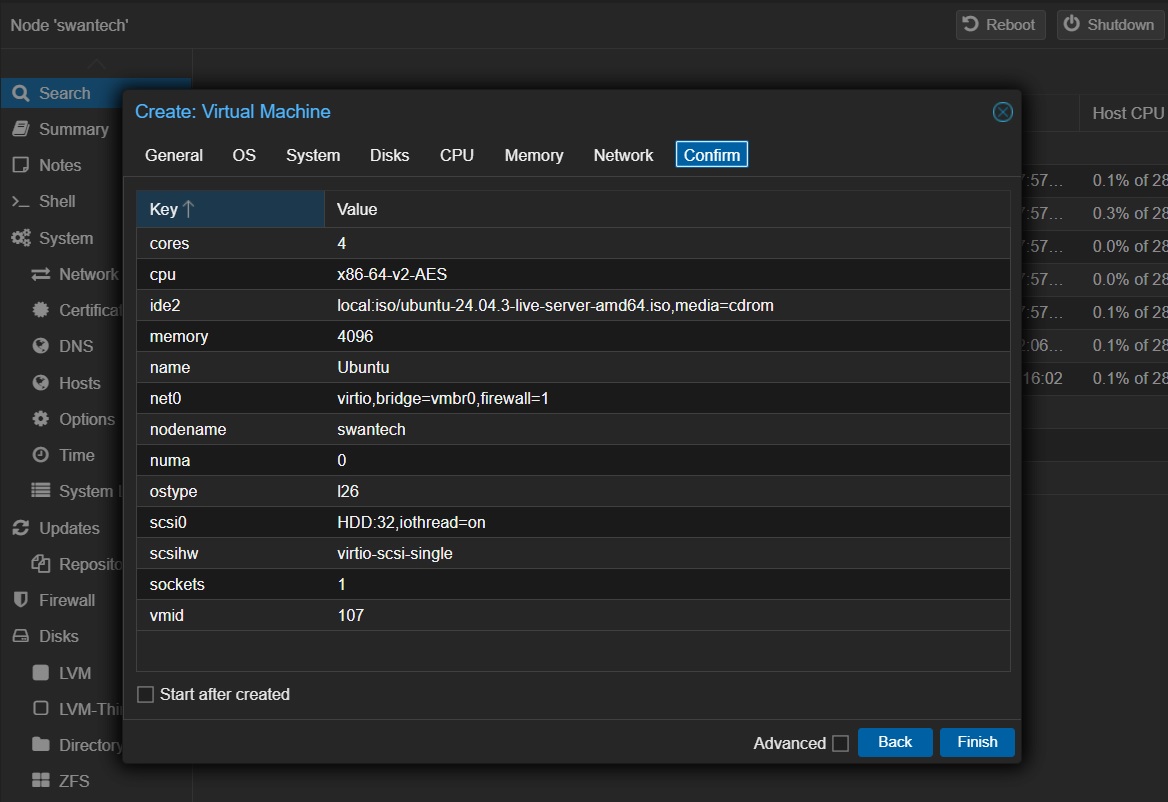Click the Back button

895,742
